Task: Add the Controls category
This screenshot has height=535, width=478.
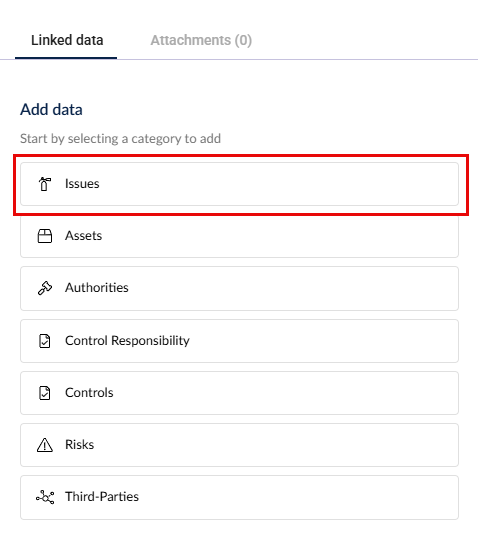Action: (x=240, y=393)
